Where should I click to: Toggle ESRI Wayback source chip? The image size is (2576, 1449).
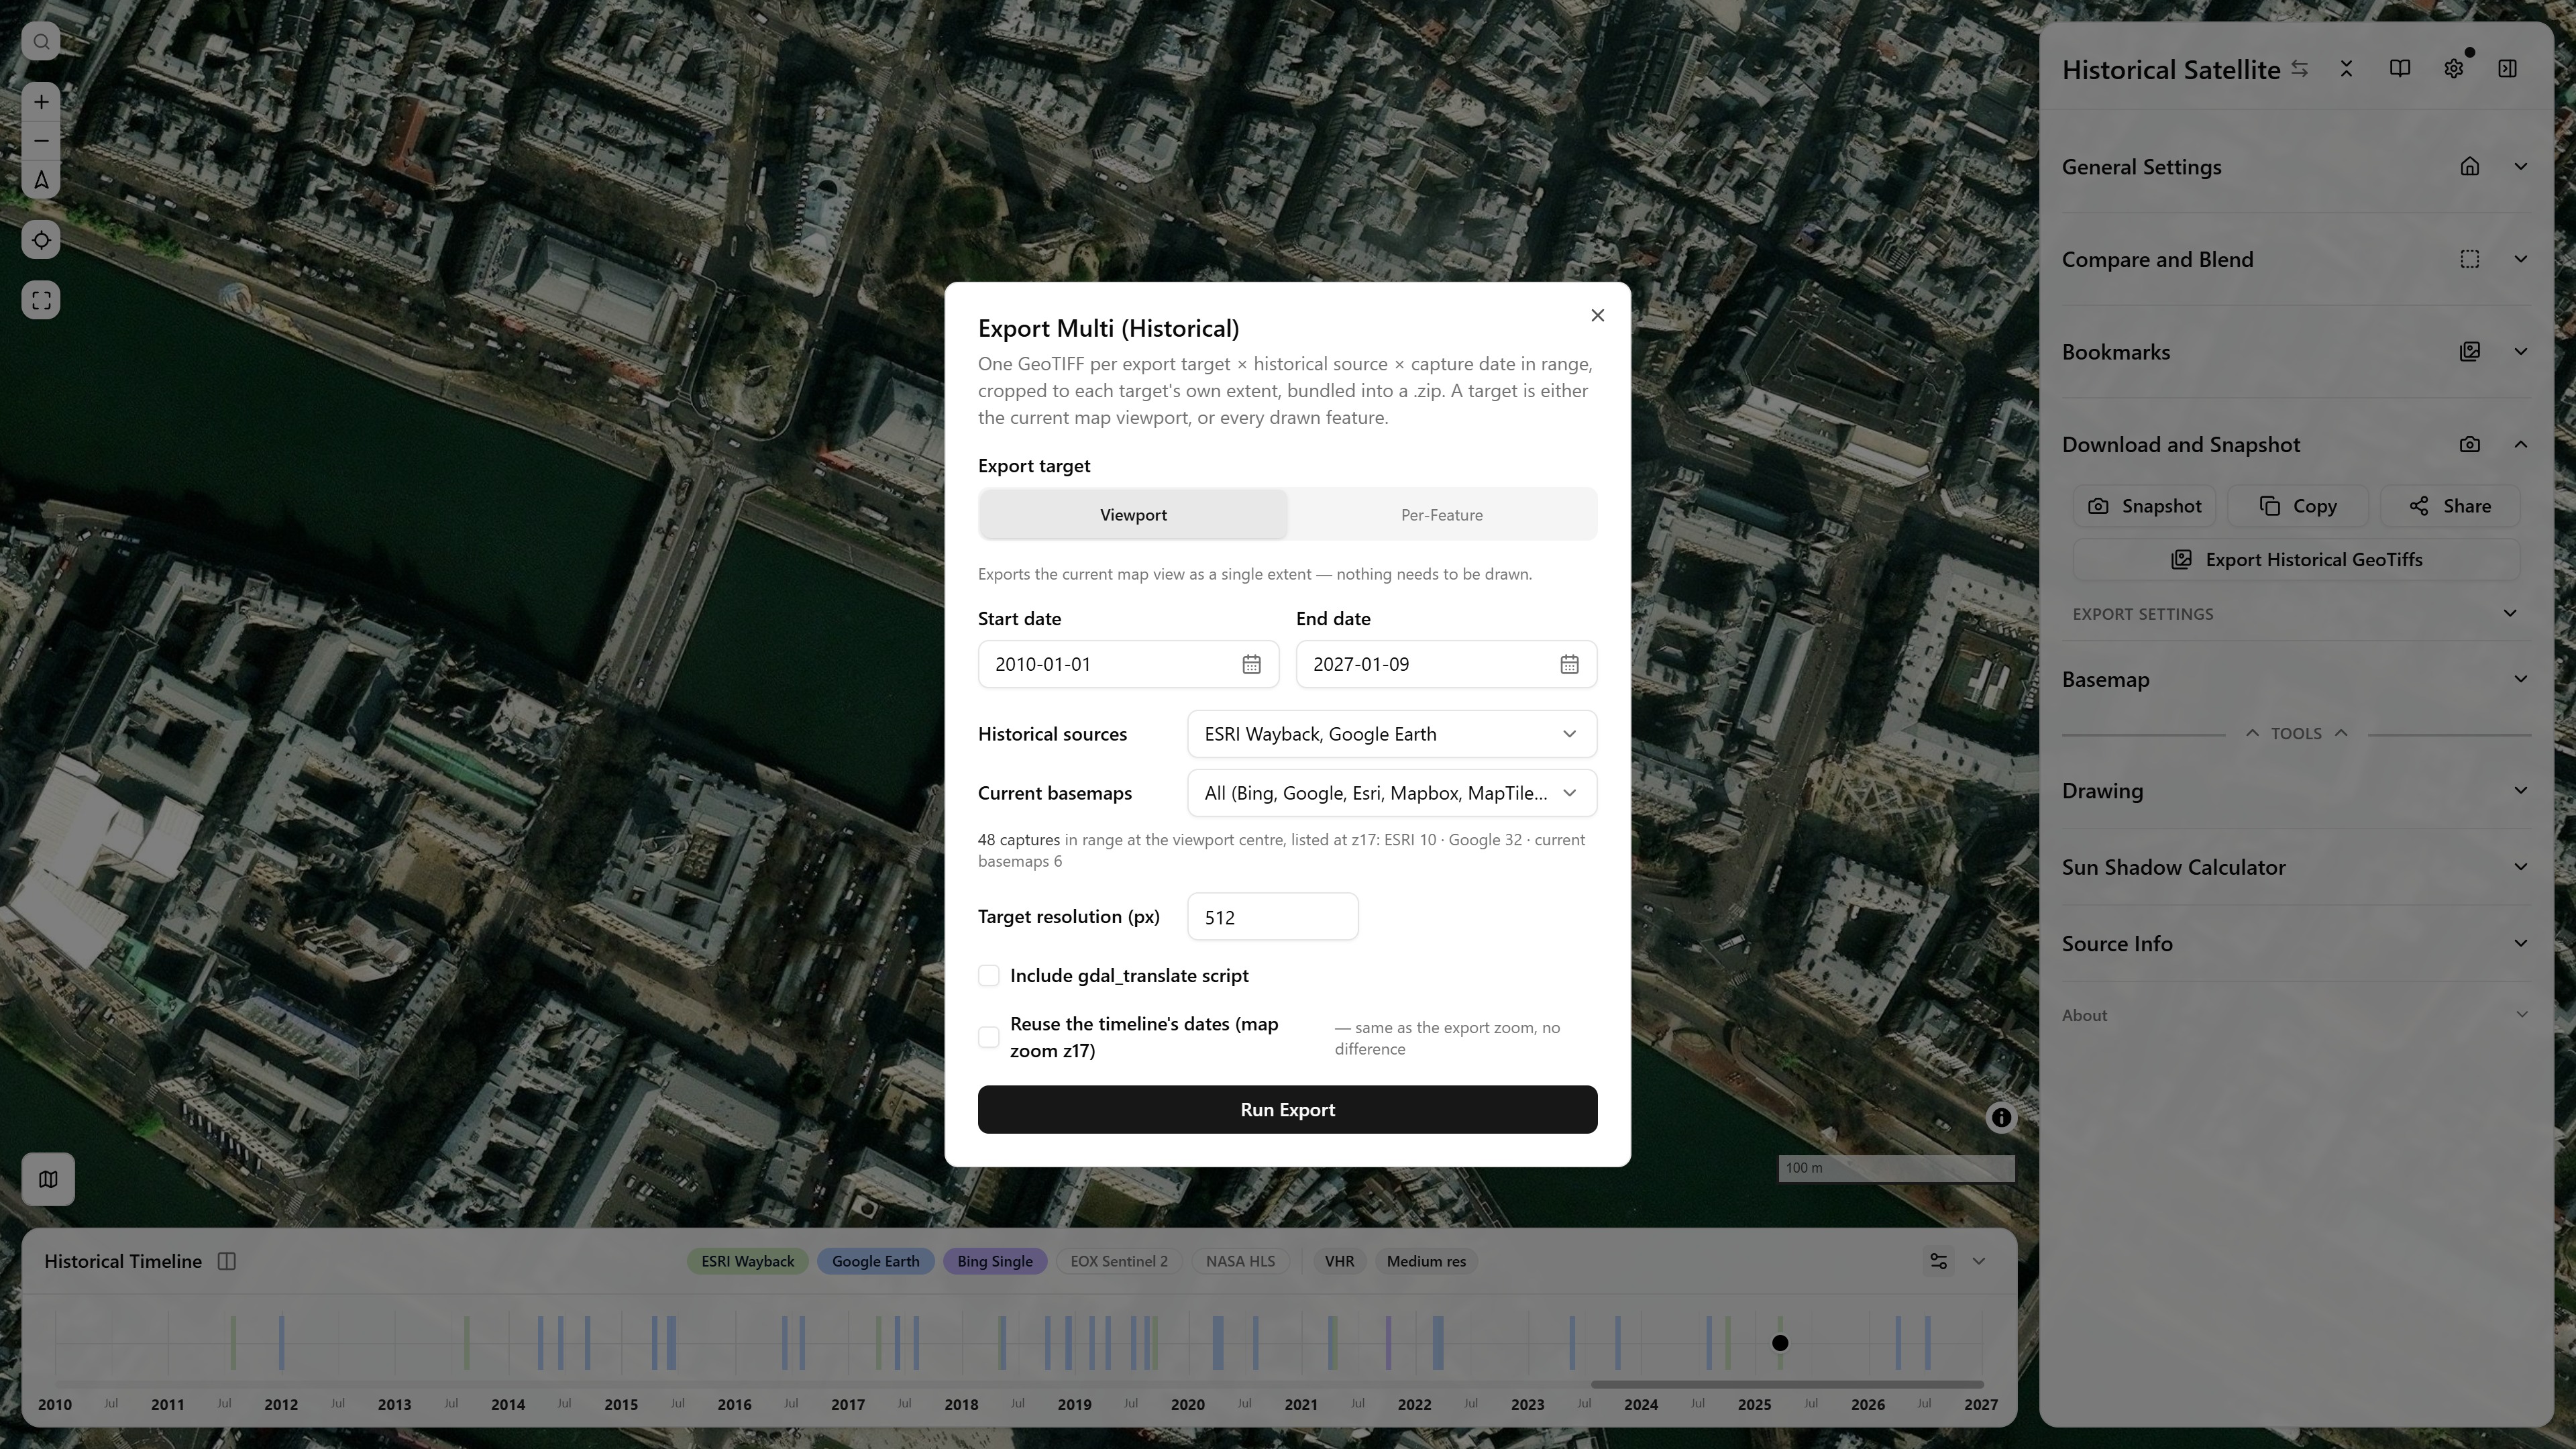(x=748, y=1261)
